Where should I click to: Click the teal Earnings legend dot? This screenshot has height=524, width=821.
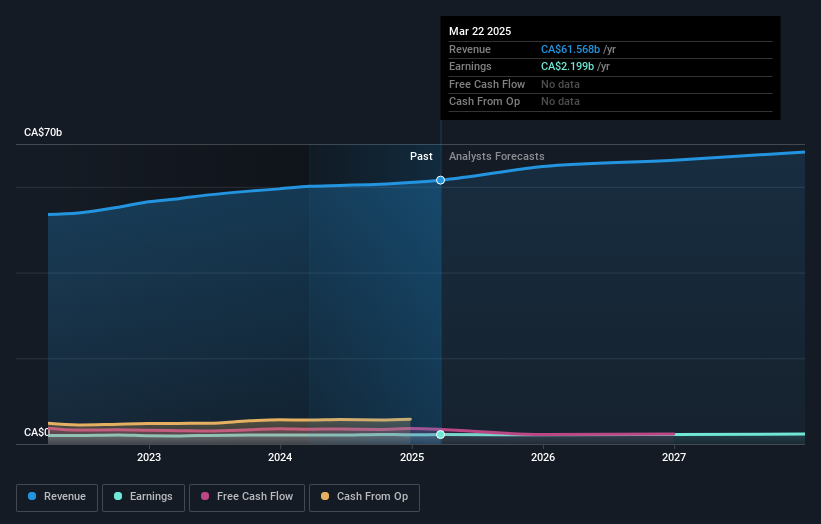(x=118, y=496)
